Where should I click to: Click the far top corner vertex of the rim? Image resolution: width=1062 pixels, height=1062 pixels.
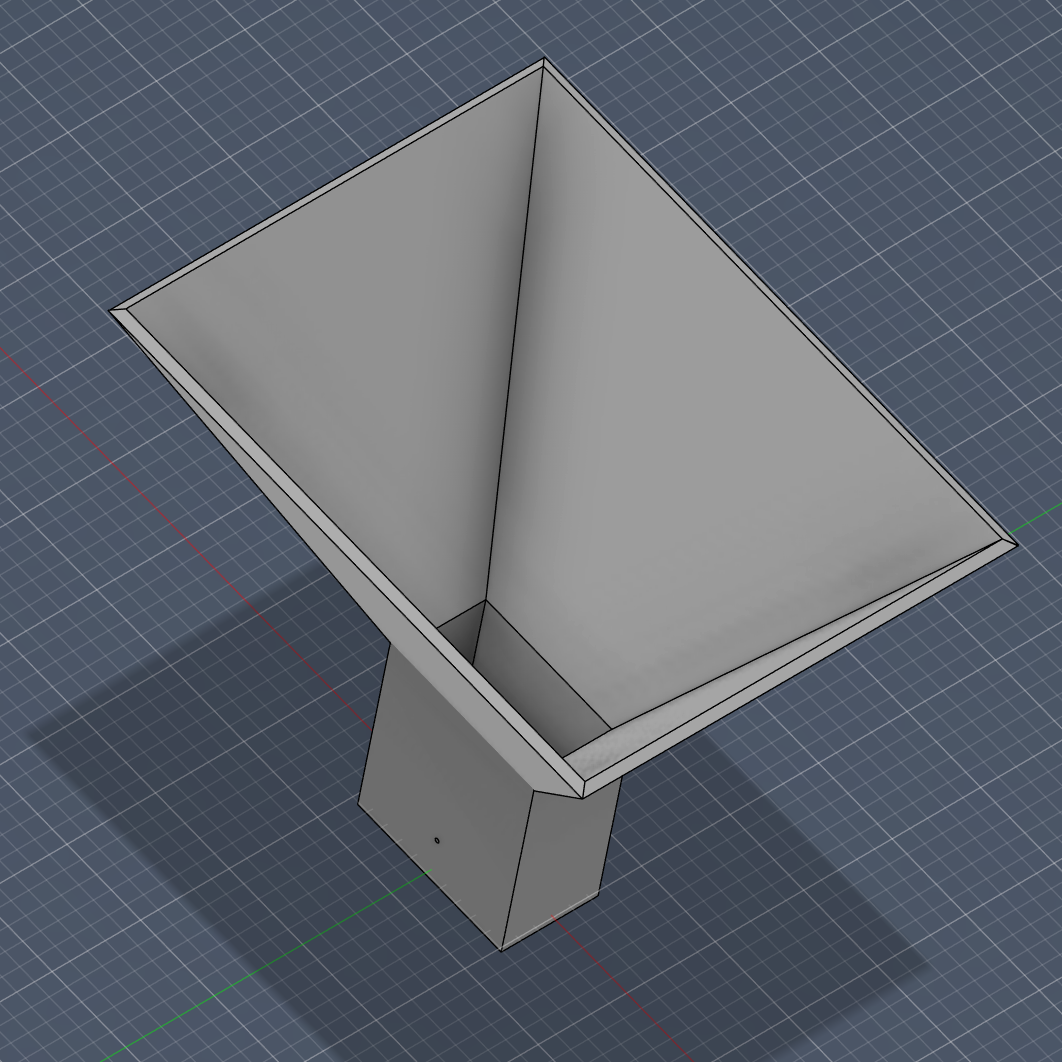[x=541, y=60]
